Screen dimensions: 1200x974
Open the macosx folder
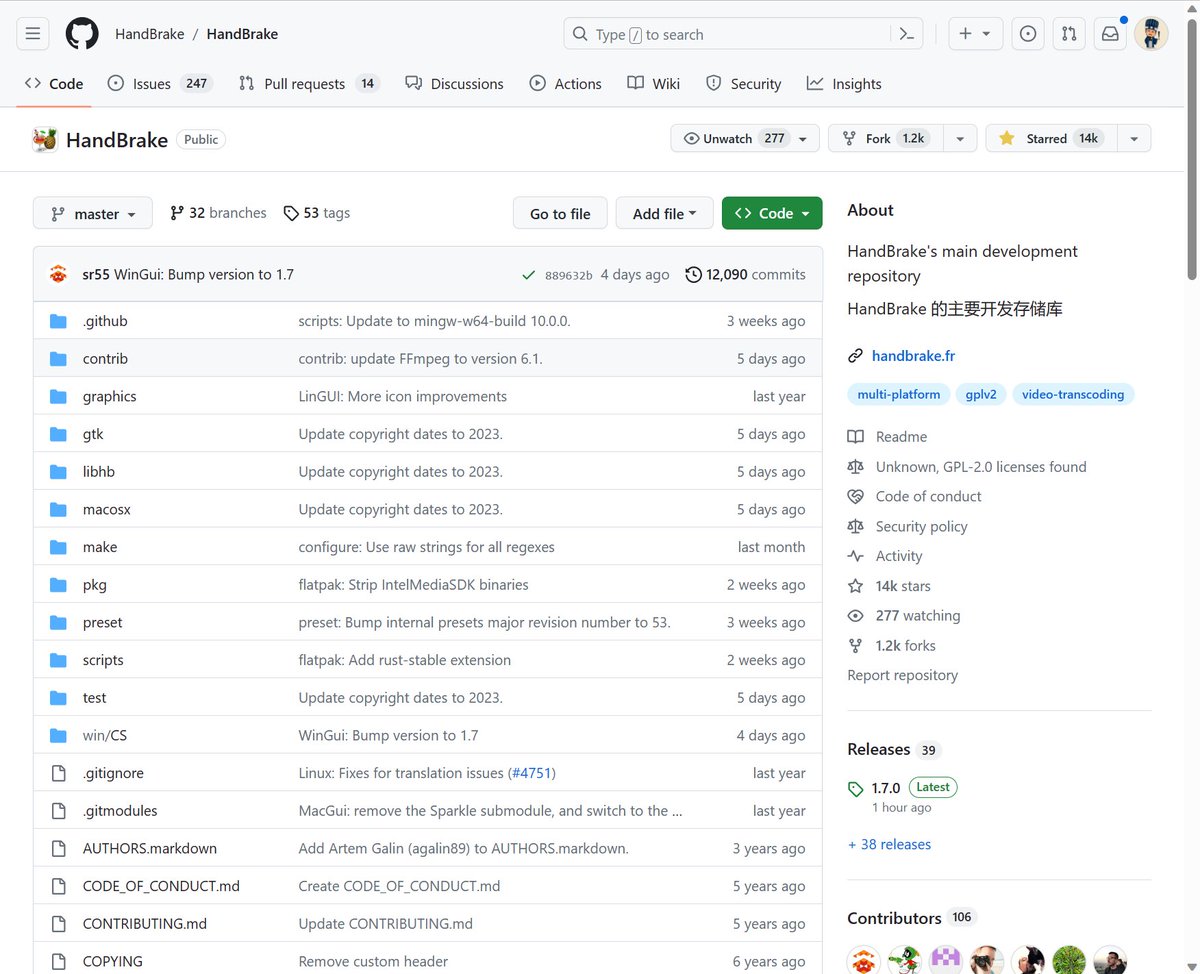pos(107,510)
